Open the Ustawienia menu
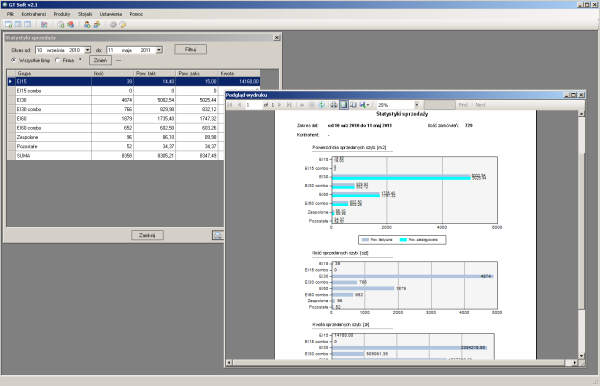Image resolution: width=600 pixels, height=386 pixels. 111,14
